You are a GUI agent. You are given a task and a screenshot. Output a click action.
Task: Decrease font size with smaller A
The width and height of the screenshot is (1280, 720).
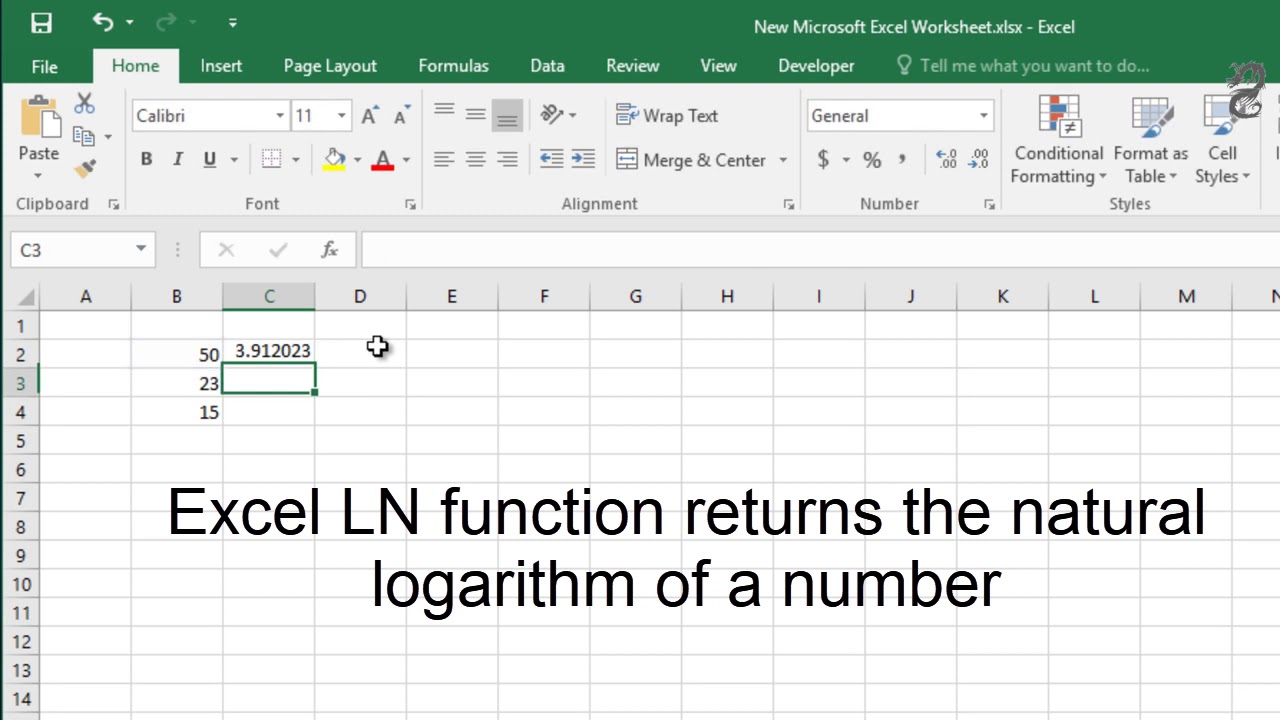tap(402, 116)
